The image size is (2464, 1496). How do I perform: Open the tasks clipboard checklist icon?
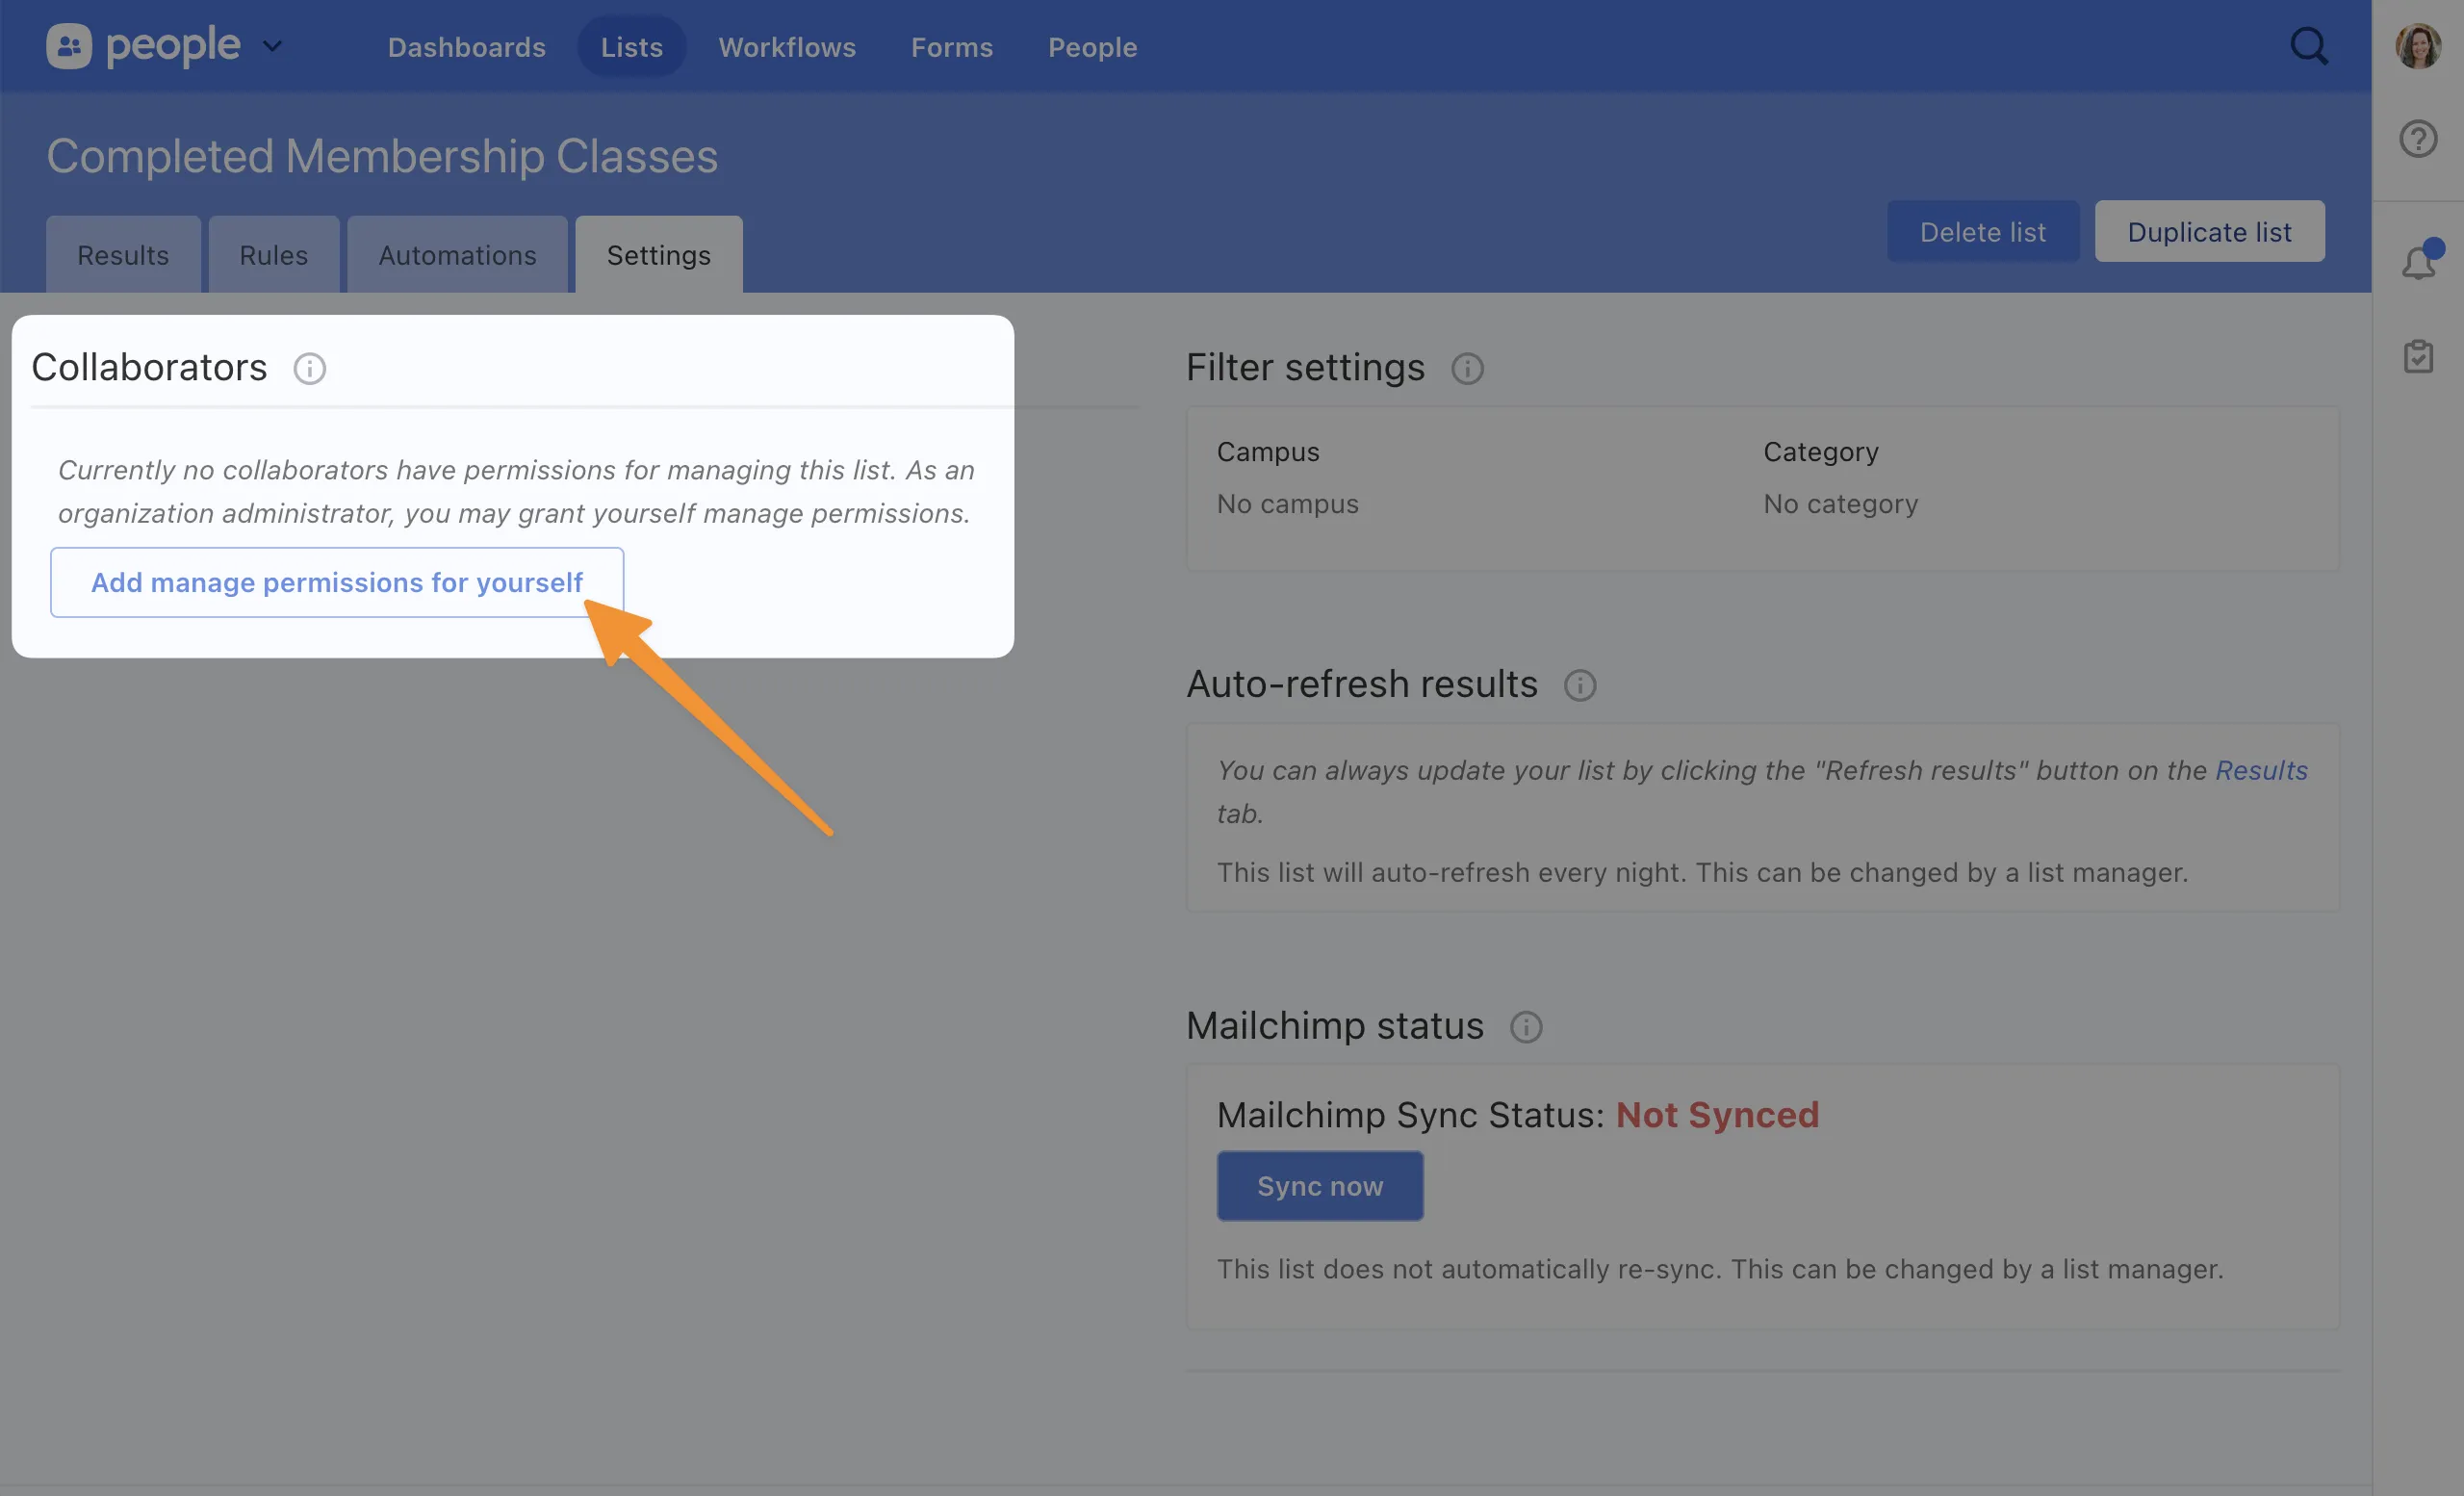tap(2417, 356)
